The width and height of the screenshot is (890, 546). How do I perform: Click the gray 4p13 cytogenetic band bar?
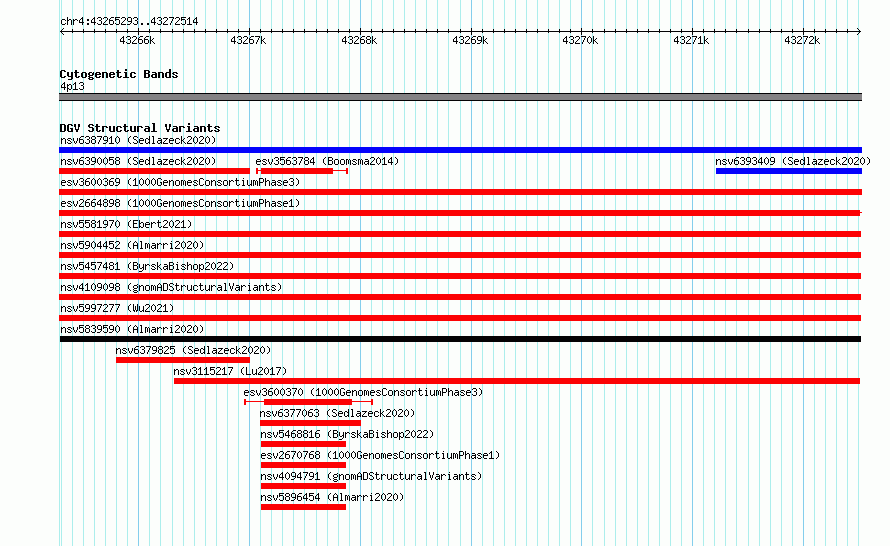(460, 97)
